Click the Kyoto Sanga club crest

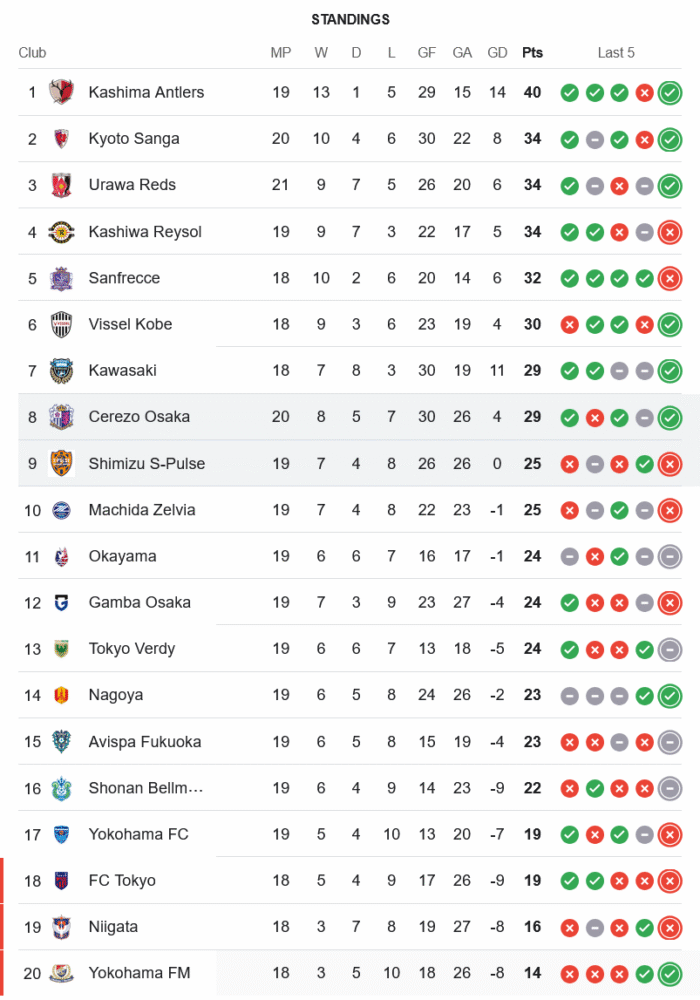62,139
